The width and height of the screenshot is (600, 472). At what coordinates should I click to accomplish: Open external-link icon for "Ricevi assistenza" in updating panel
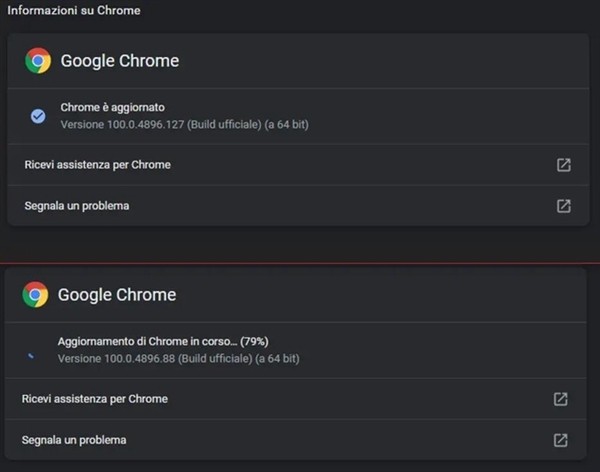561,399
